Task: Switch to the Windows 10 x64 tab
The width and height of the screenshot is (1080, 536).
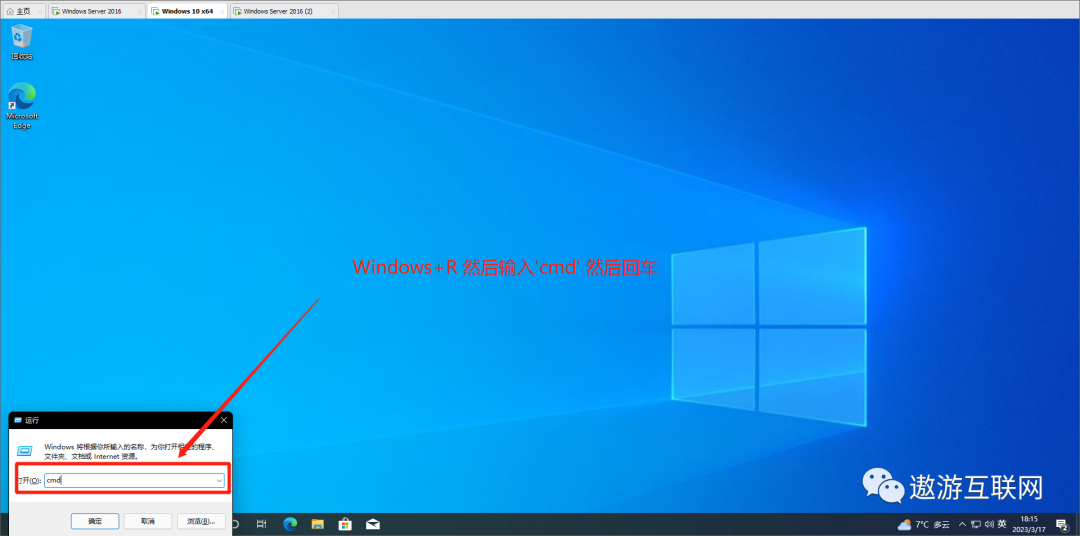Action: (187, 11)
